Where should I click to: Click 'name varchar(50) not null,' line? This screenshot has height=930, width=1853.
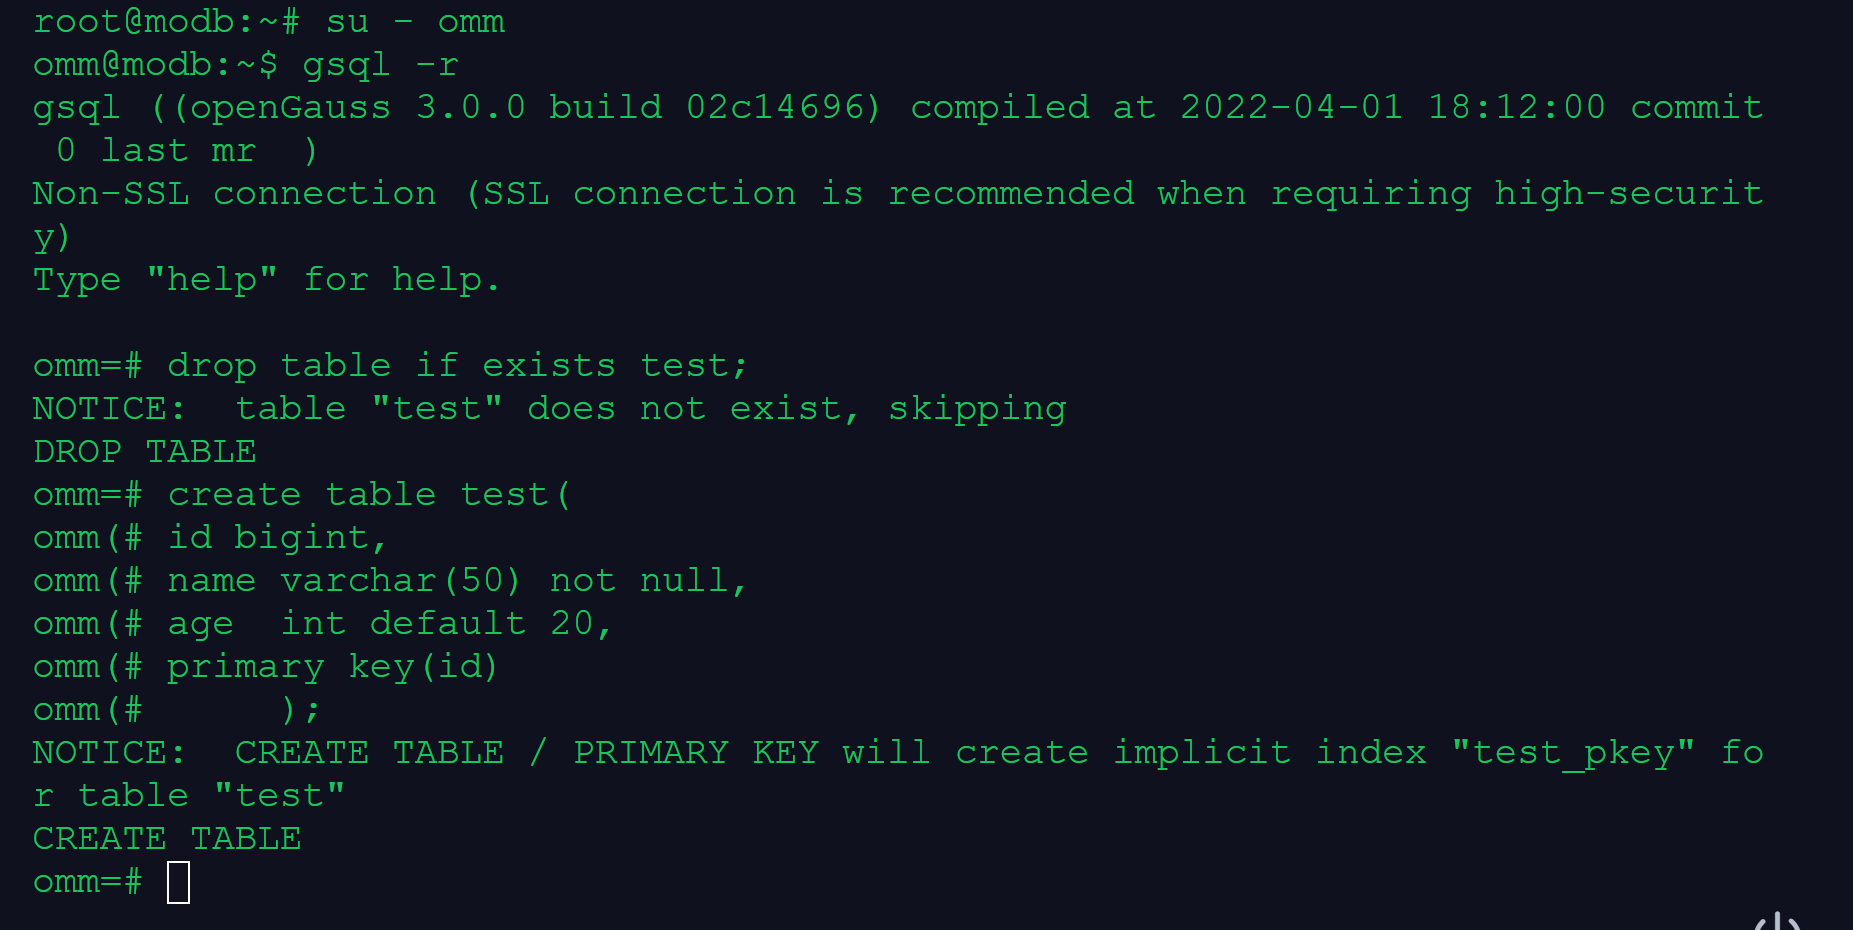[x=456, y=581]
